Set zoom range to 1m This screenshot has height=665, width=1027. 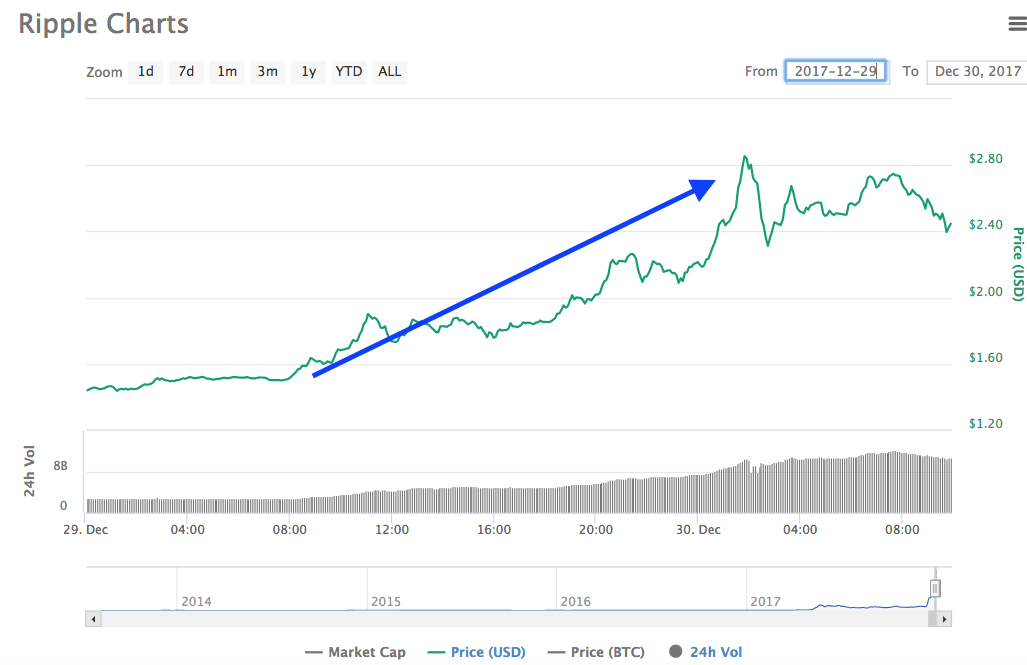[x=227, y=71]
